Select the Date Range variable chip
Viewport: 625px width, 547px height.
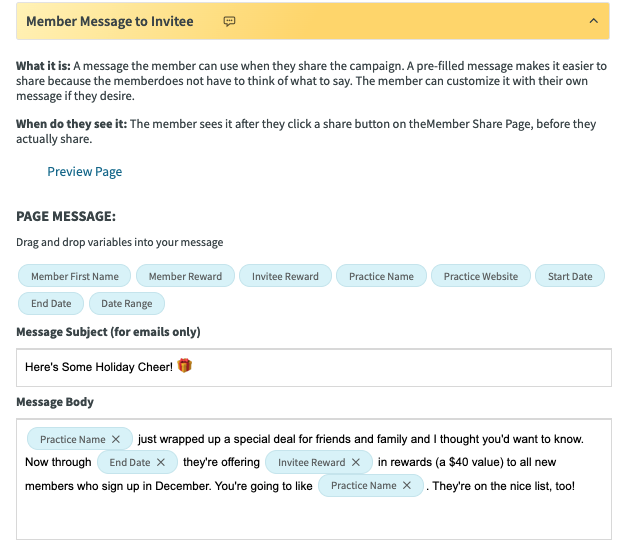coord(127,303)
